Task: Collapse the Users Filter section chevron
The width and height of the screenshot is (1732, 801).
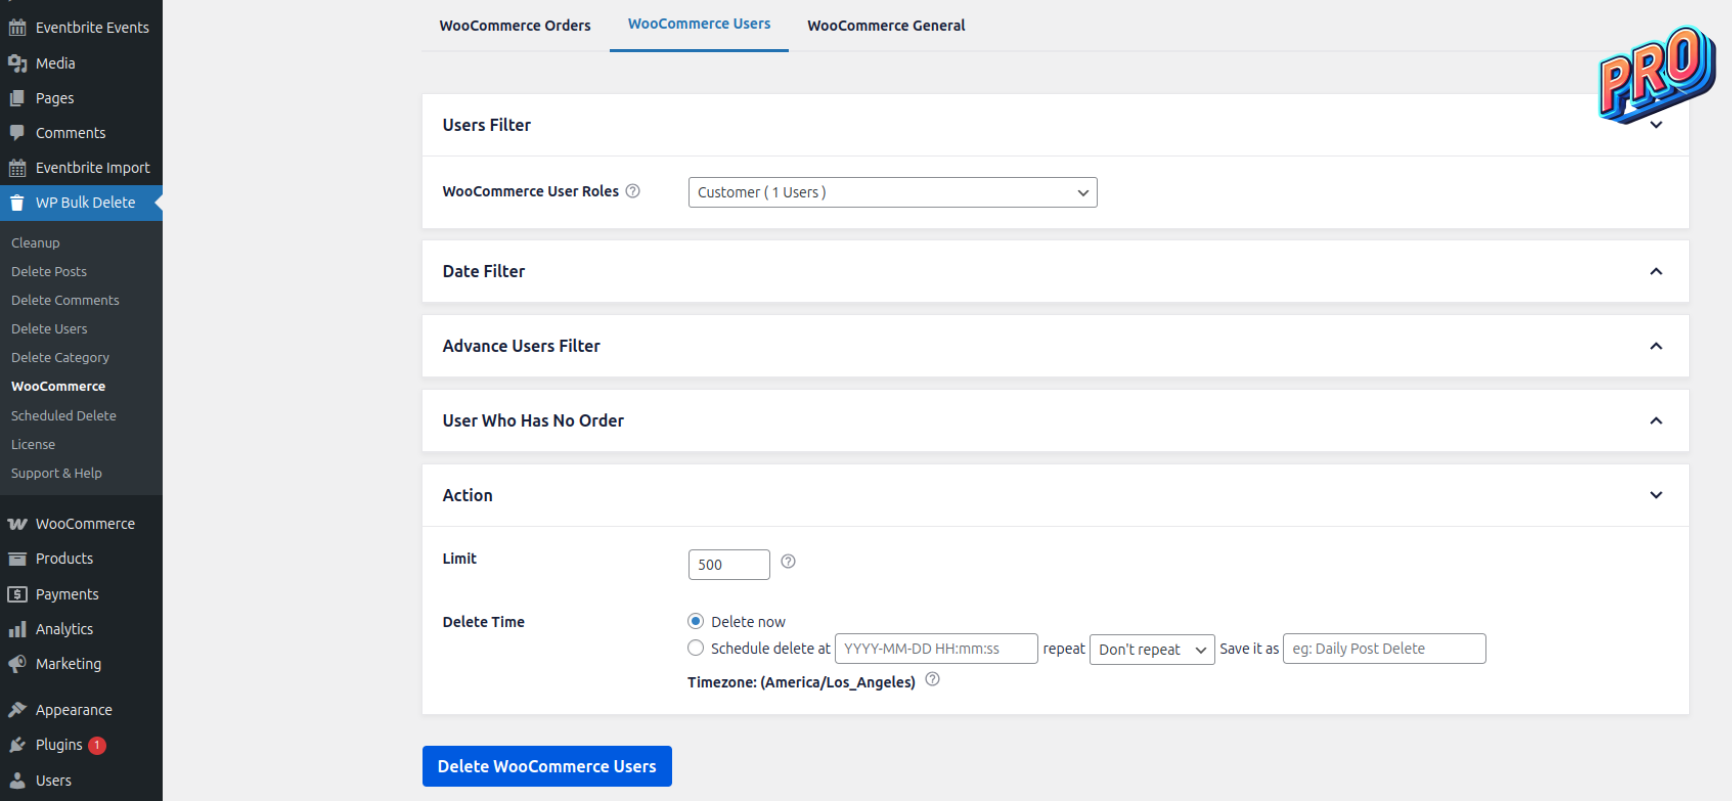Action: [x=1656, y=125]
